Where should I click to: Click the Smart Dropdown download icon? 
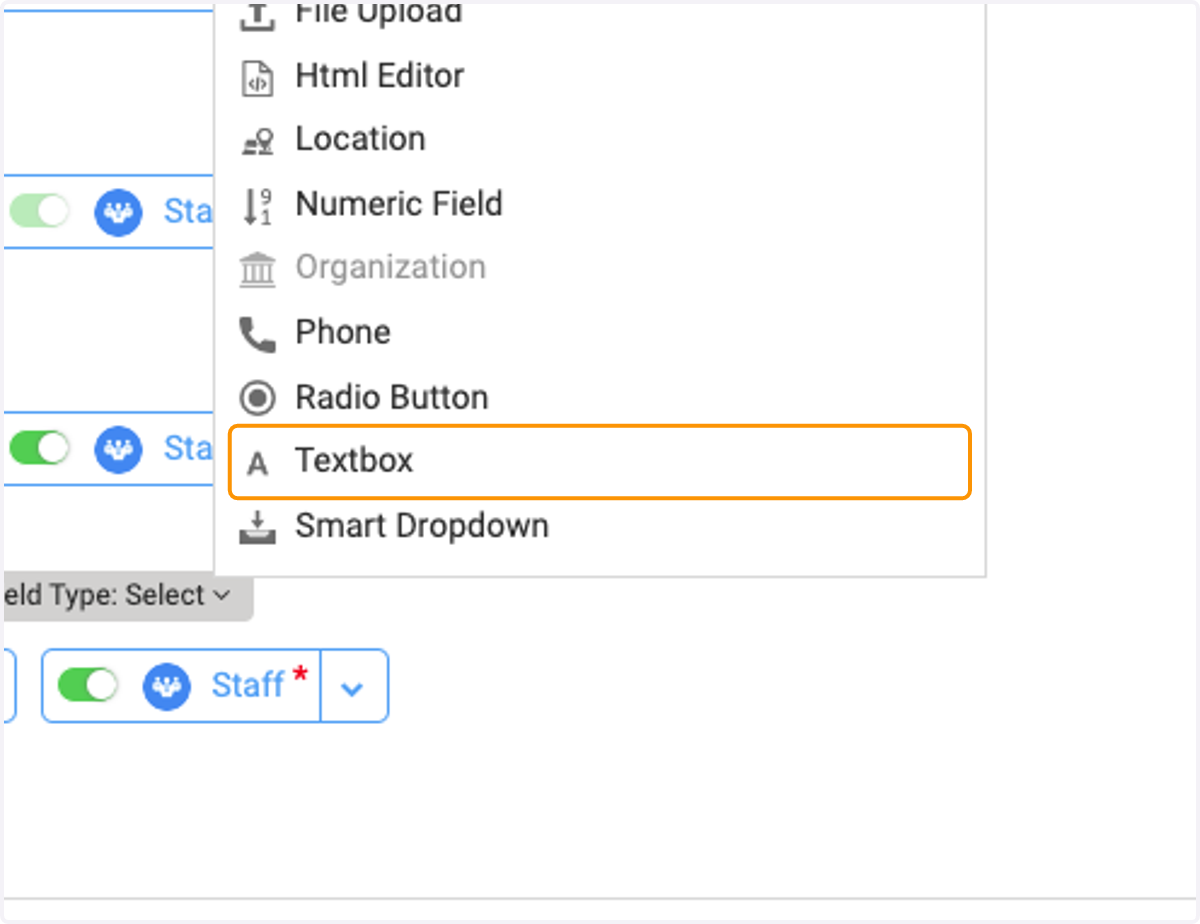tap(257, 527)
